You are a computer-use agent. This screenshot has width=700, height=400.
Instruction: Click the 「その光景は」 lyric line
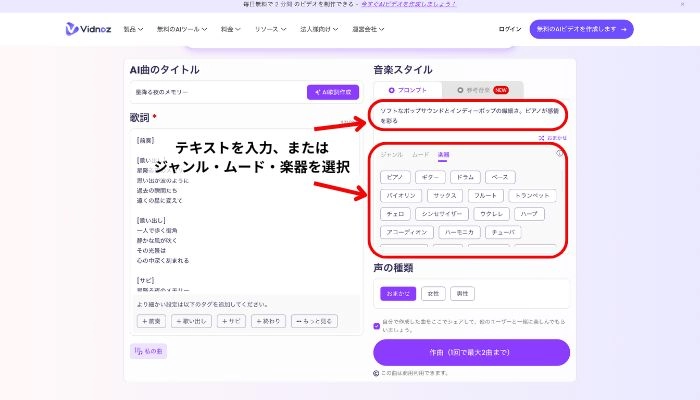151,250
